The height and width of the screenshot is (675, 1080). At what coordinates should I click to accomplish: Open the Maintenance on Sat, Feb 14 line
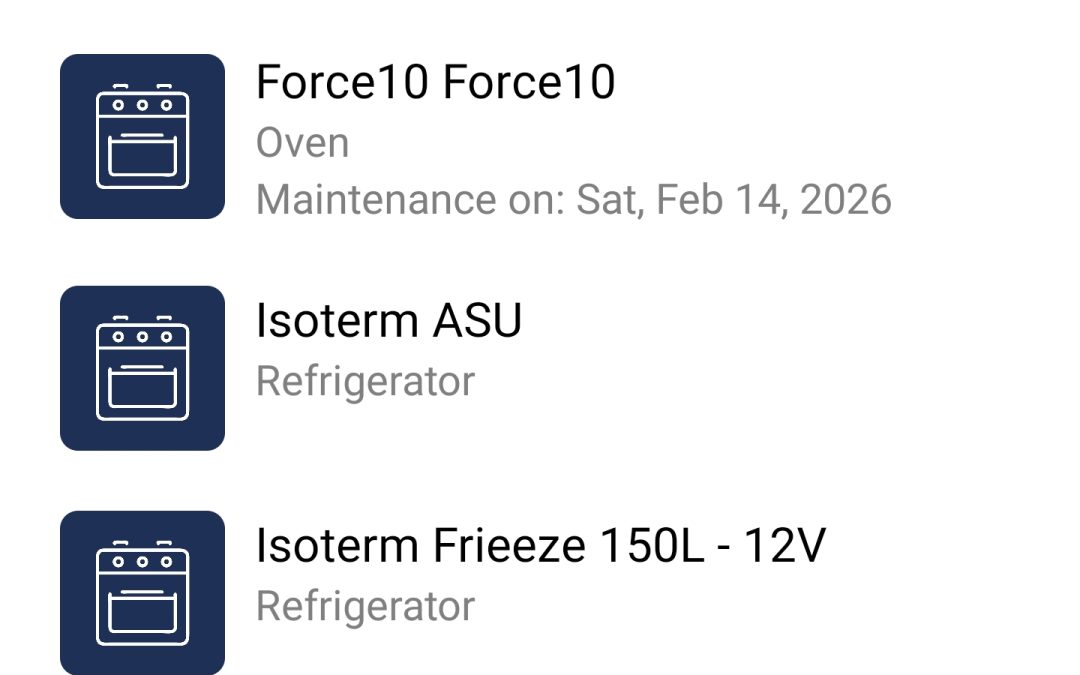tap(574, 200)
